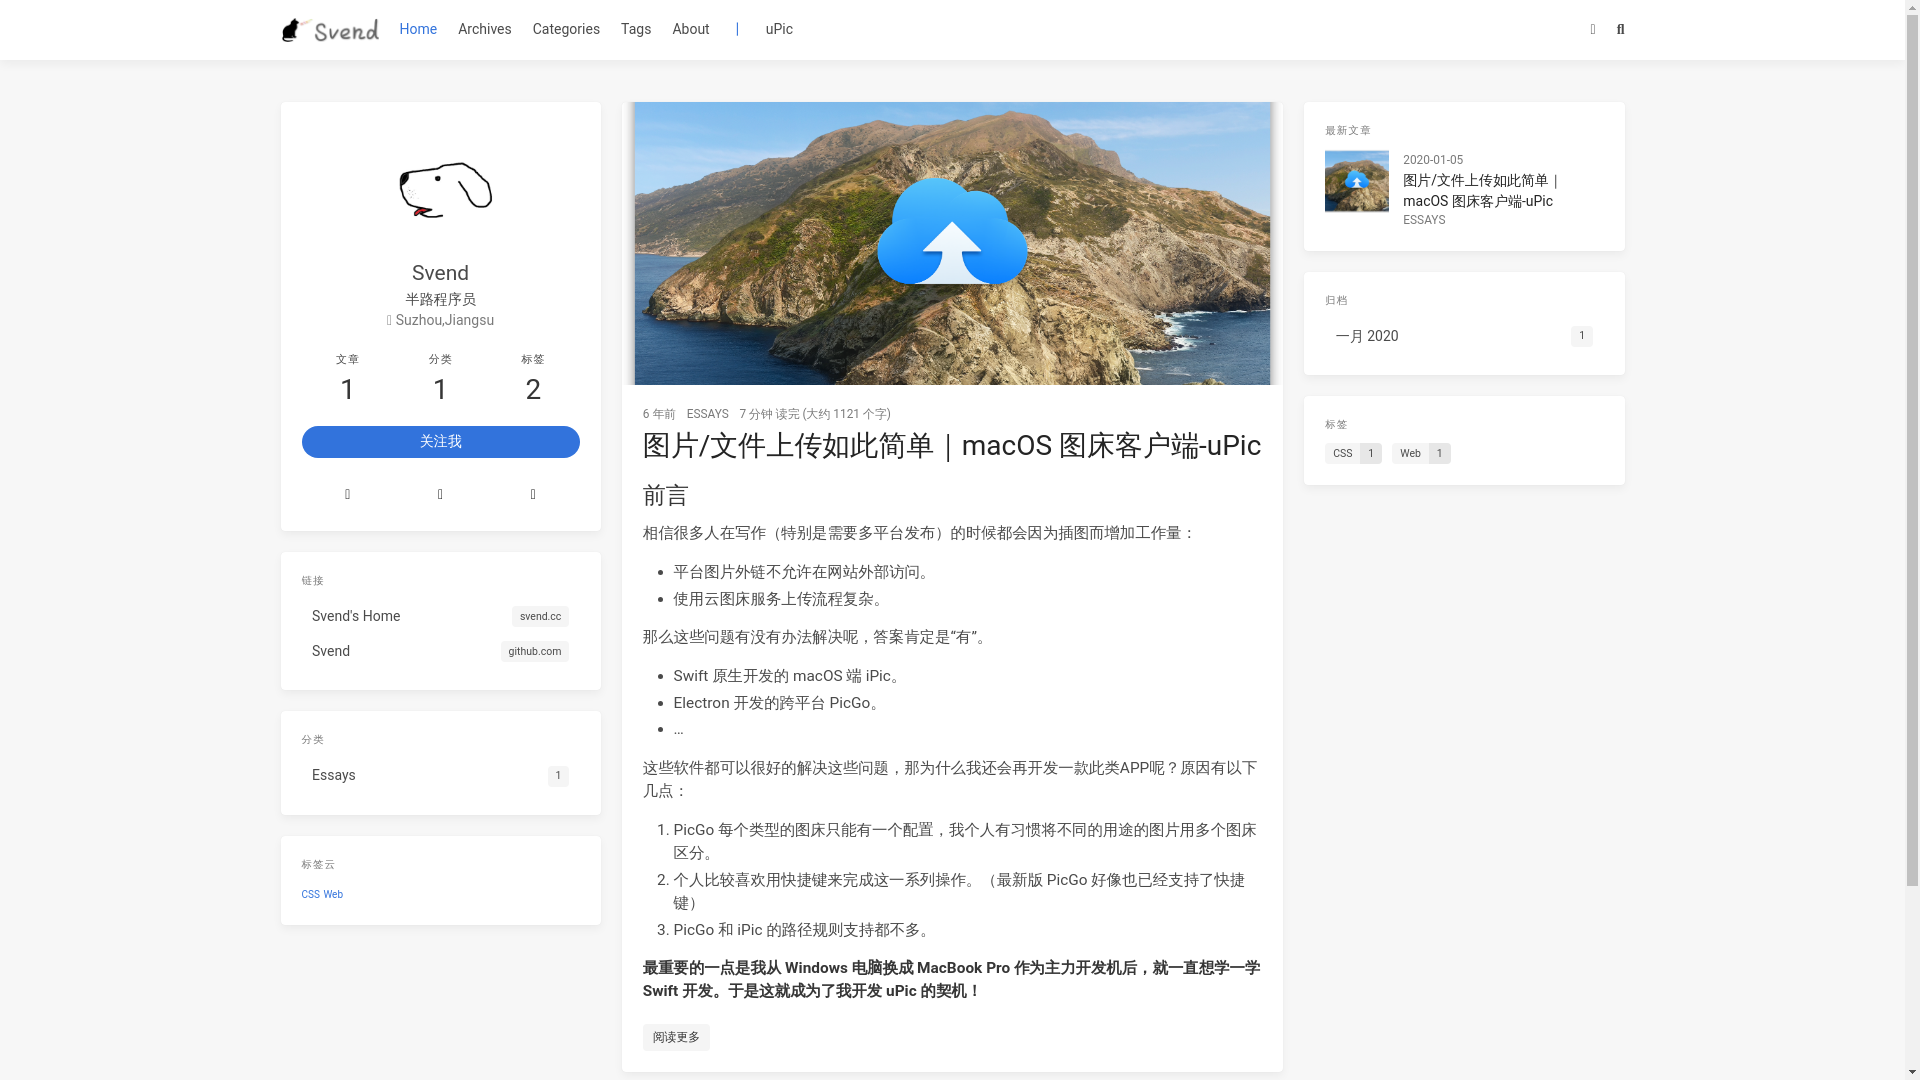Viewport: 1920px width, 1080px height.
Task: Click the CSS tag in tag cloud
Action: (311, 895)
